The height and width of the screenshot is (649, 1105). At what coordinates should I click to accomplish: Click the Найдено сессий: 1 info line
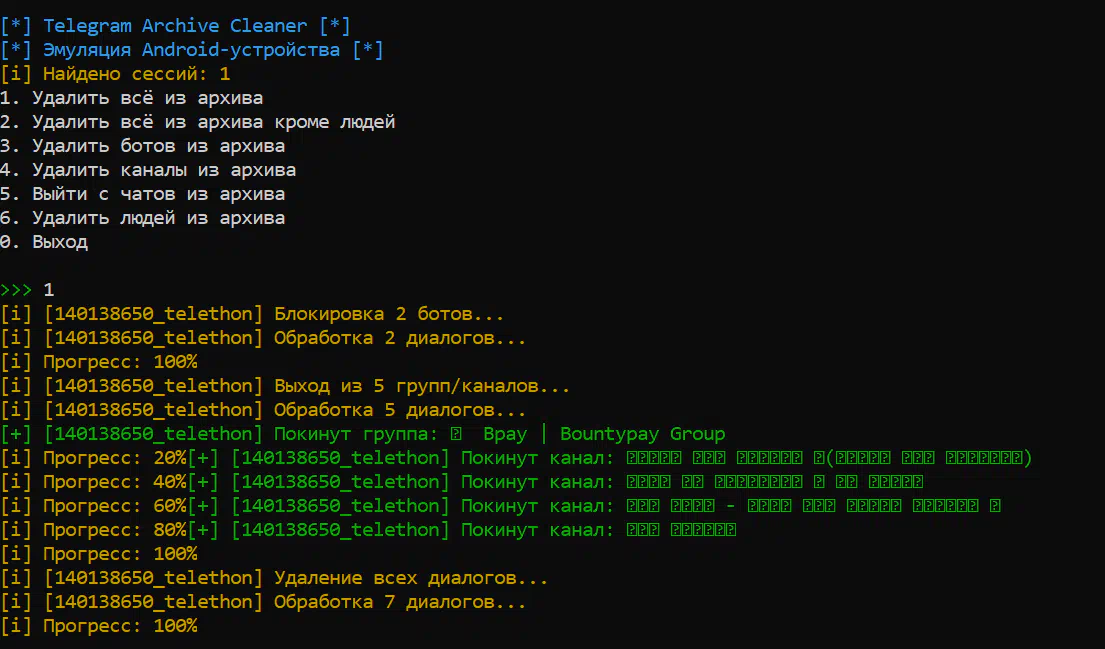115,74
